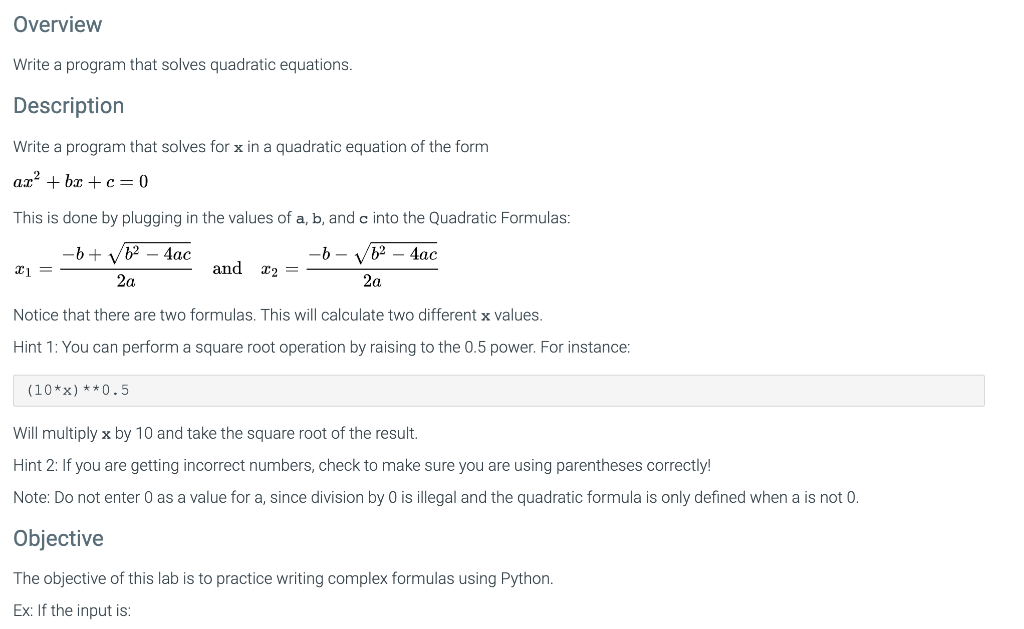The height and width of the screenshot is (629, 1024).
Task: Click the 'Hint 2' paragraph about parentheses
Action: (362, 465)
